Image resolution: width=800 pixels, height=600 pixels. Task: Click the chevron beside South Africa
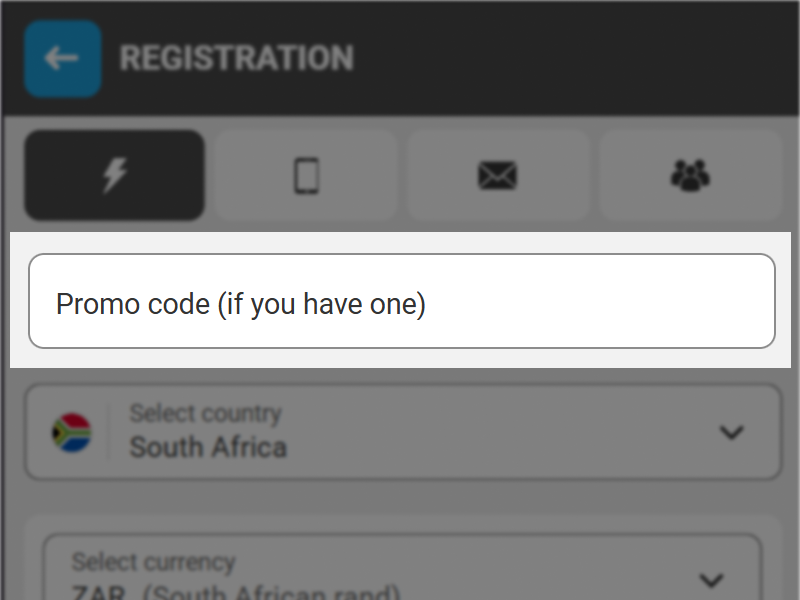tap(730, 432)
